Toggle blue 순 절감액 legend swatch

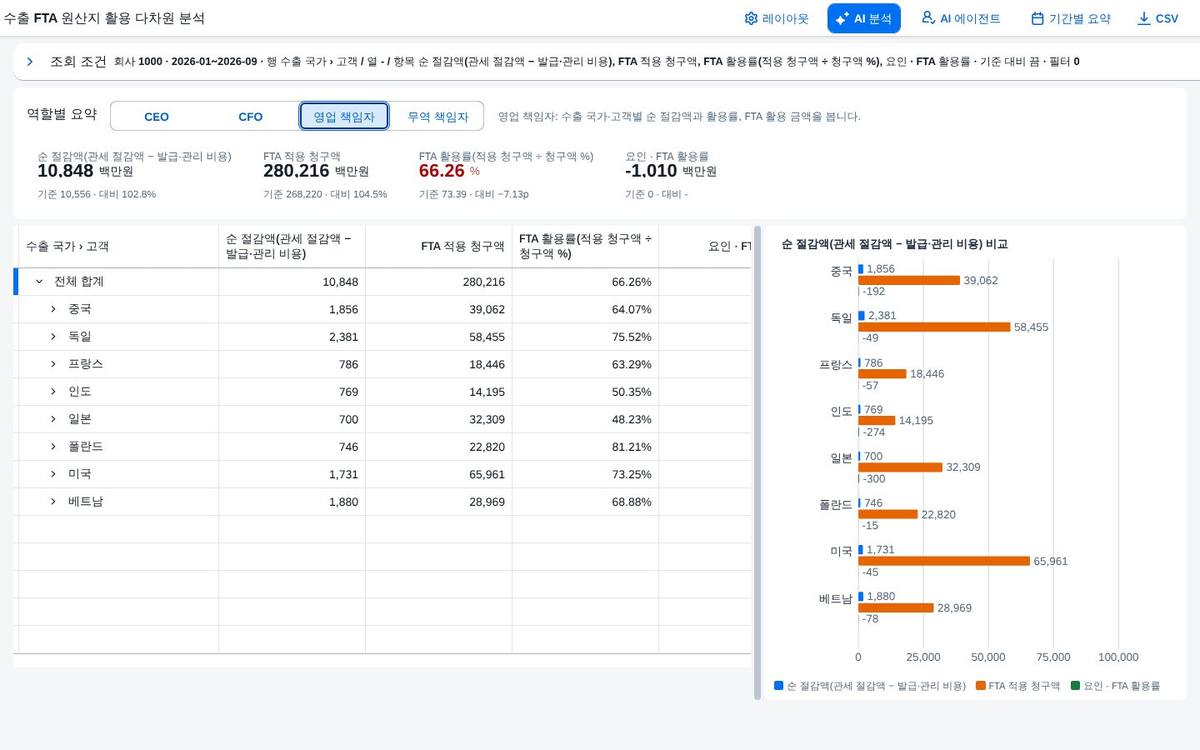point(779,686)
